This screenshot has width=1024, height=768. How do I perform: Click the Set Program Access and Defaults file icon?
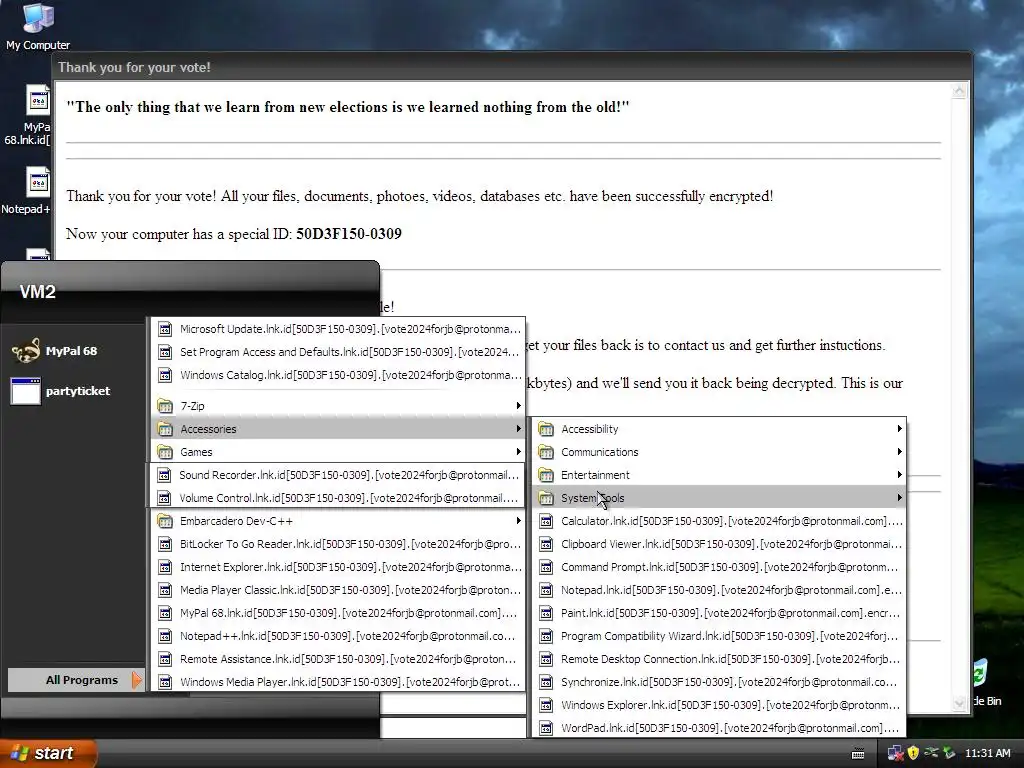click(x=165, y=352)
